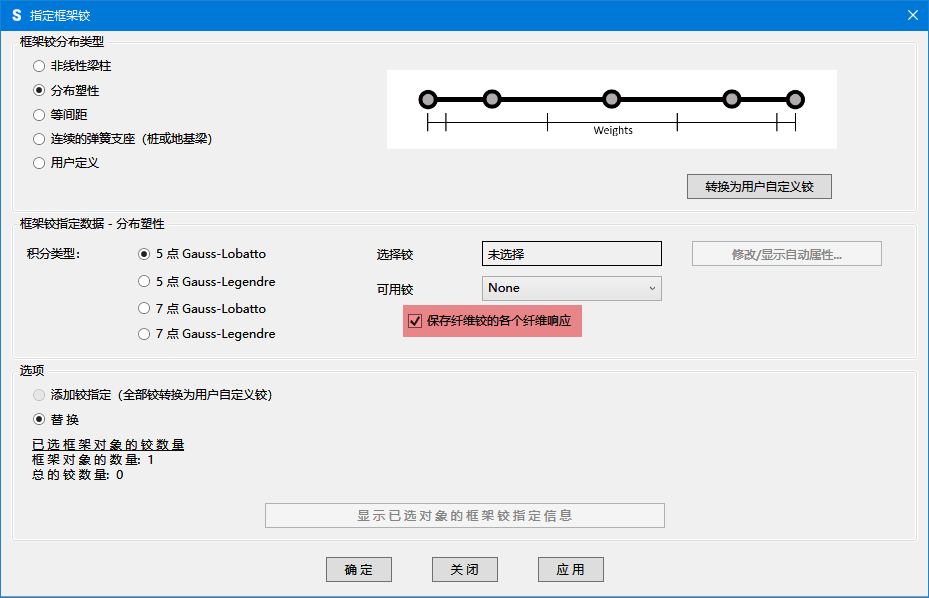This screenshot has height=598, width=929.
Task: Uncheck 保存纤维铰的各个纤维响应 checkbox
Action: point(416,321)
